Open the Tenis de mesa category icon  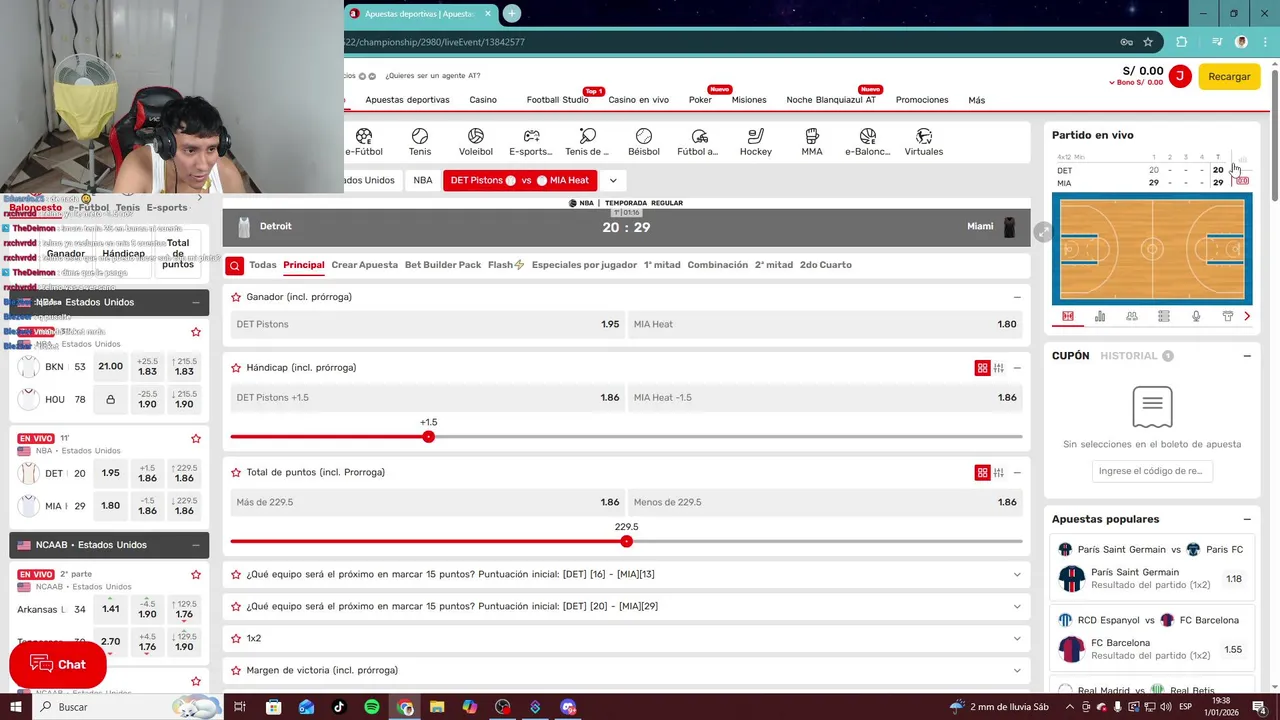tap(588, 136)
